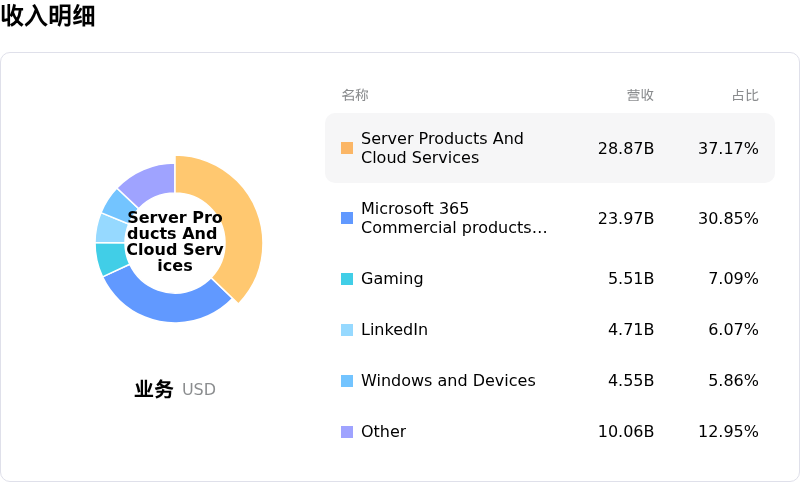Screen dimensions: 800x482
Task: Click purple Other legend swatch
Action: pyautogui.click(x=347, y=432)
